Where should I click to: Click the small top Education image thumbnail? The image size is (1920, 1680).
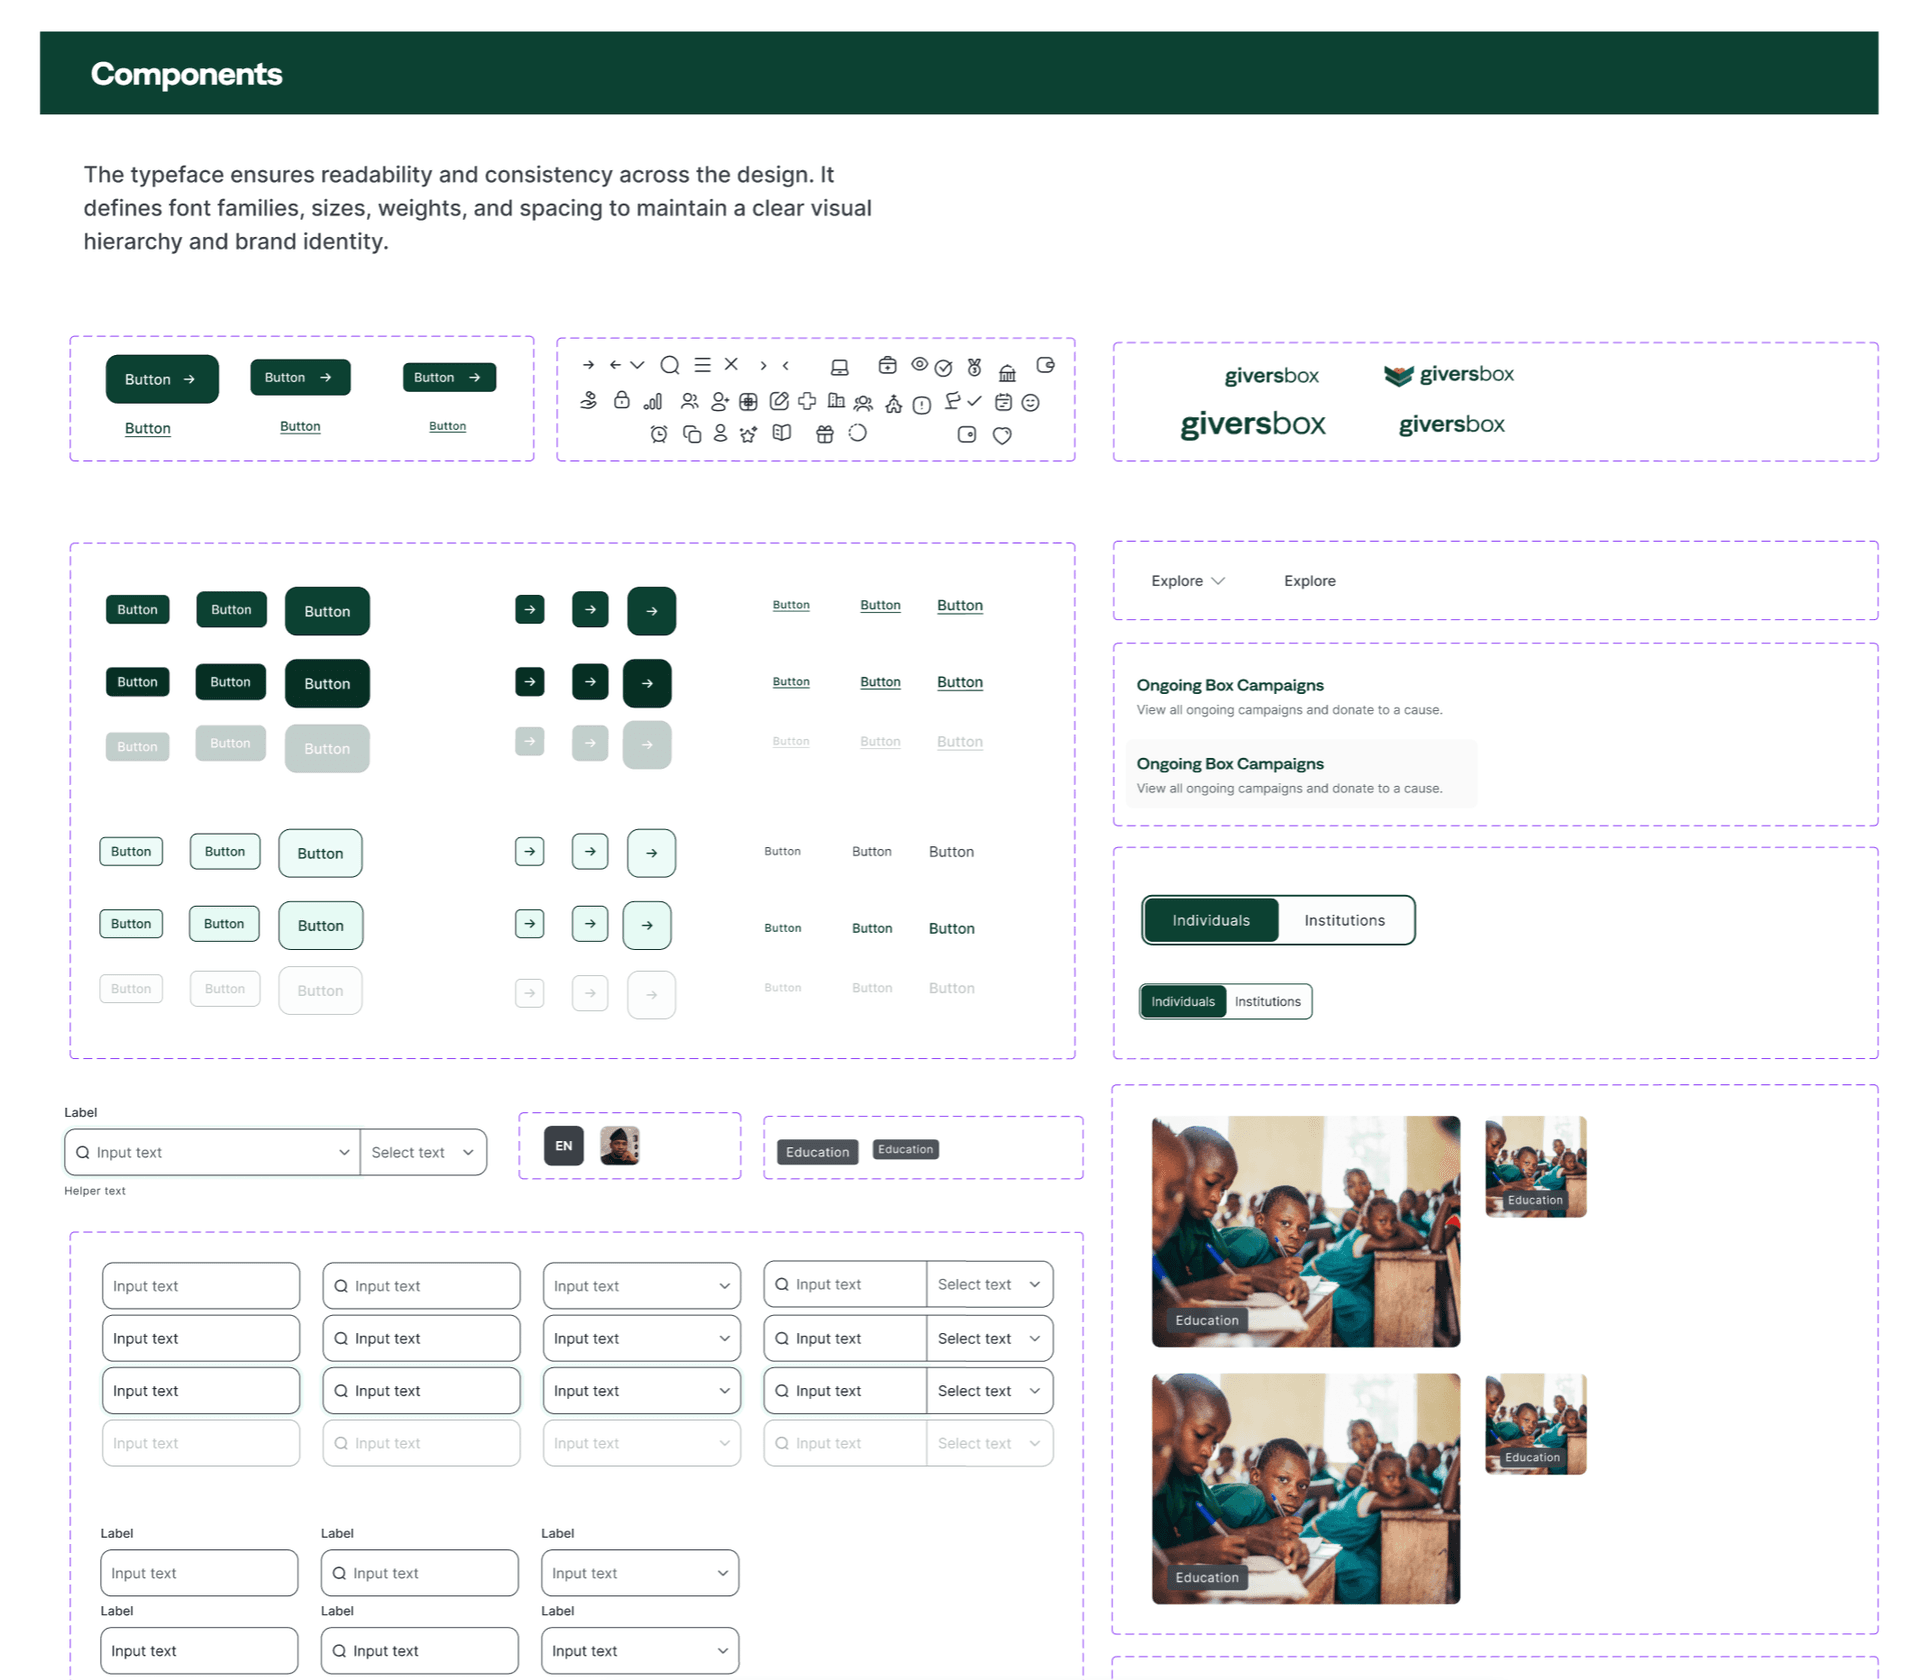click(x=1535, y=1166)
